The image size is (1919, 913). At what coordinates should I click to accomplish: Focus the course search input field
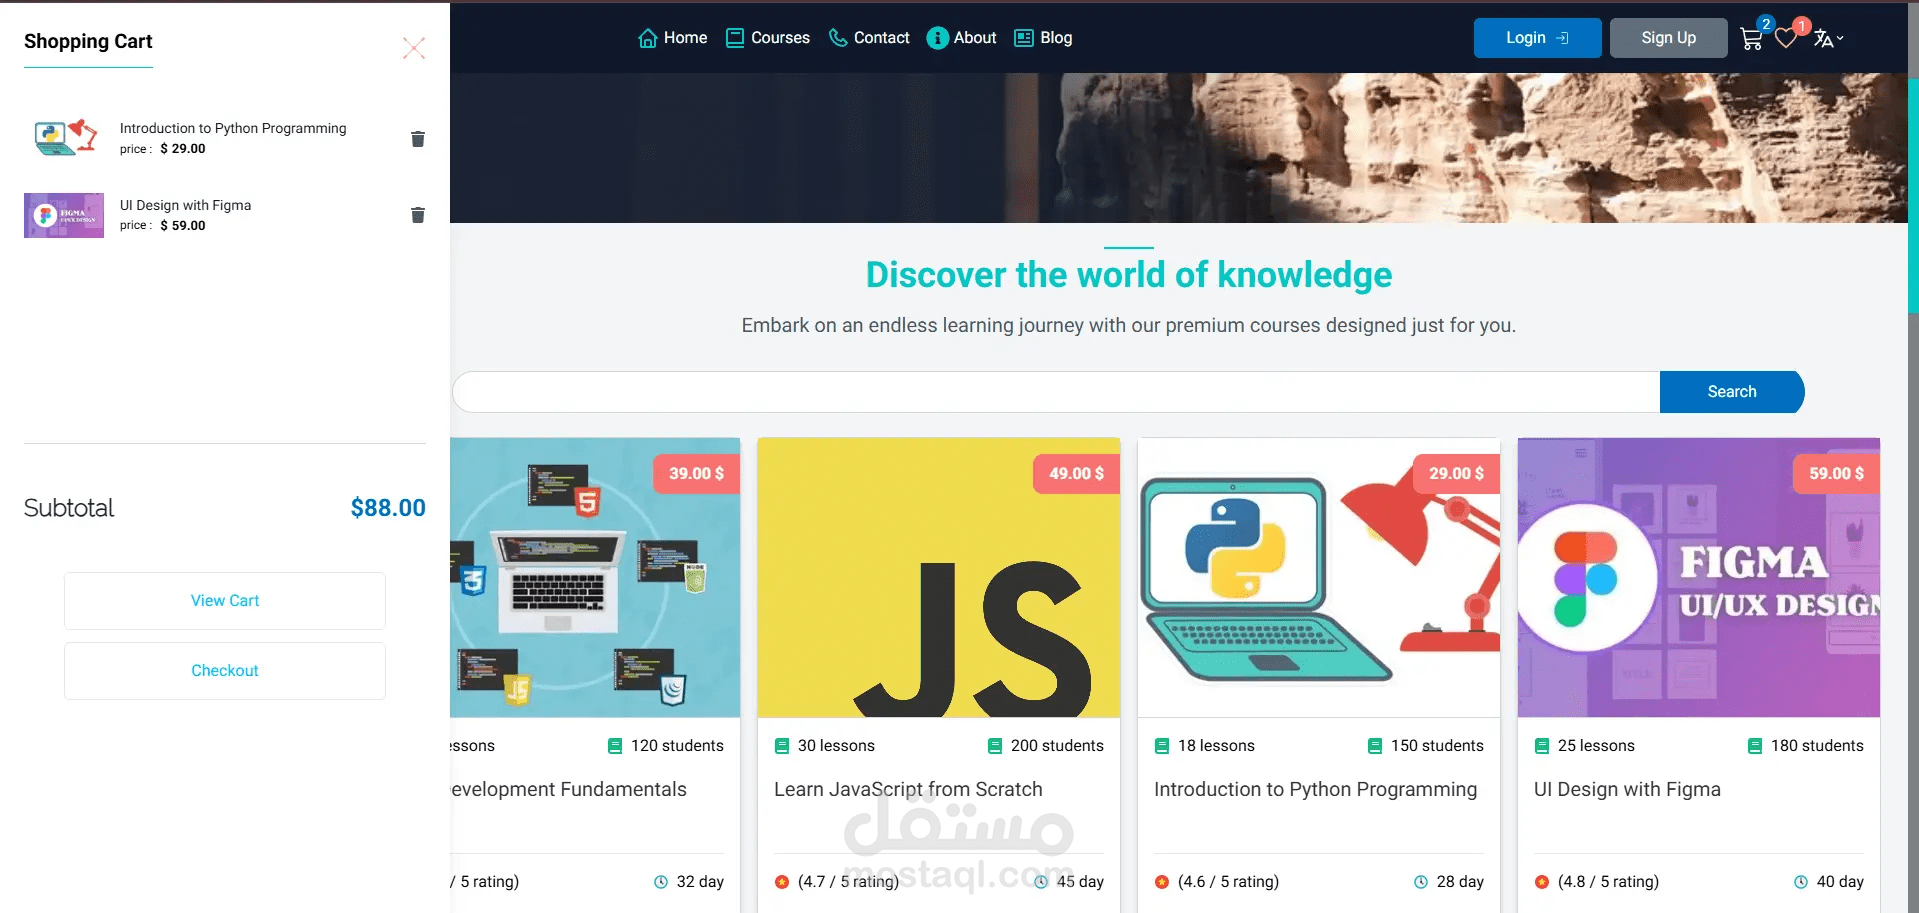coord(1056,392)
